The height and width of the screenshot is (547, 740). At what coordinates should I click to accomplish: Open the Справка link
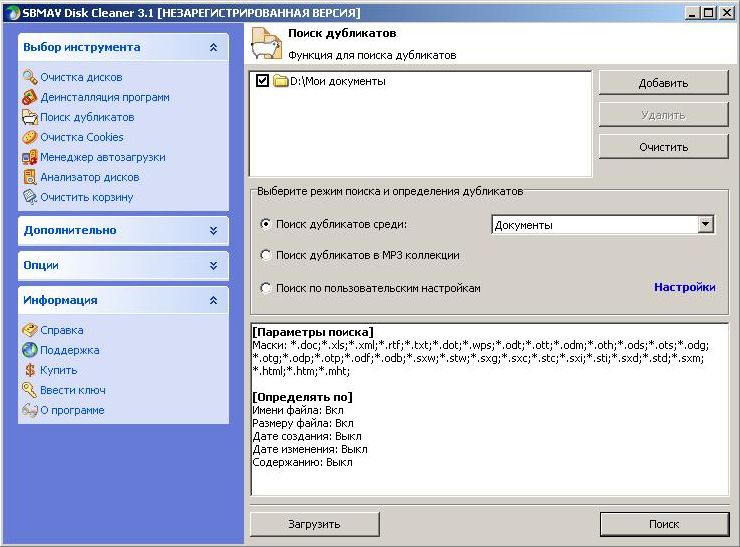click(62, 330)
